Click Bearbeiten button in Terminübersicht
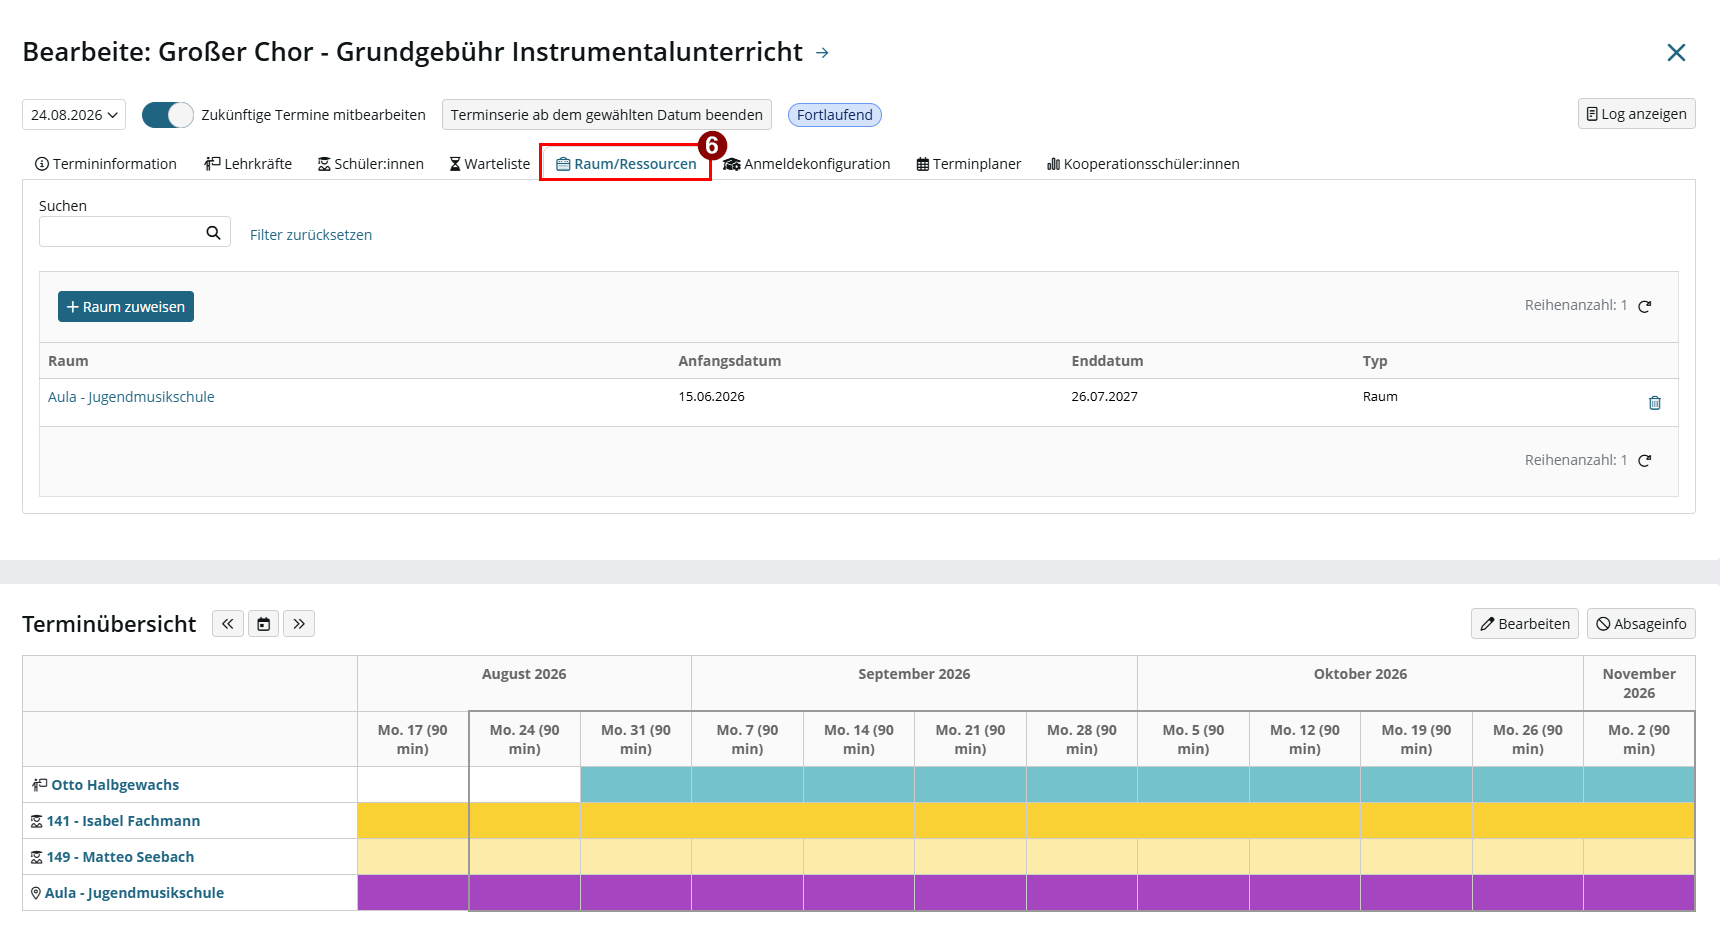Image resolution: width=1720 pixels, height=934 pixels. (1525, 624)
